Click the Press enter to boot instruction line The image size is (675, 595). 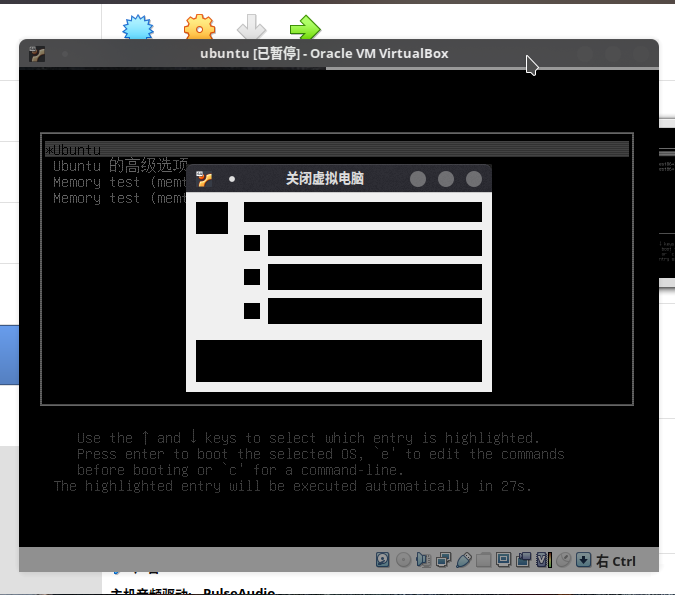coord(321,454)
